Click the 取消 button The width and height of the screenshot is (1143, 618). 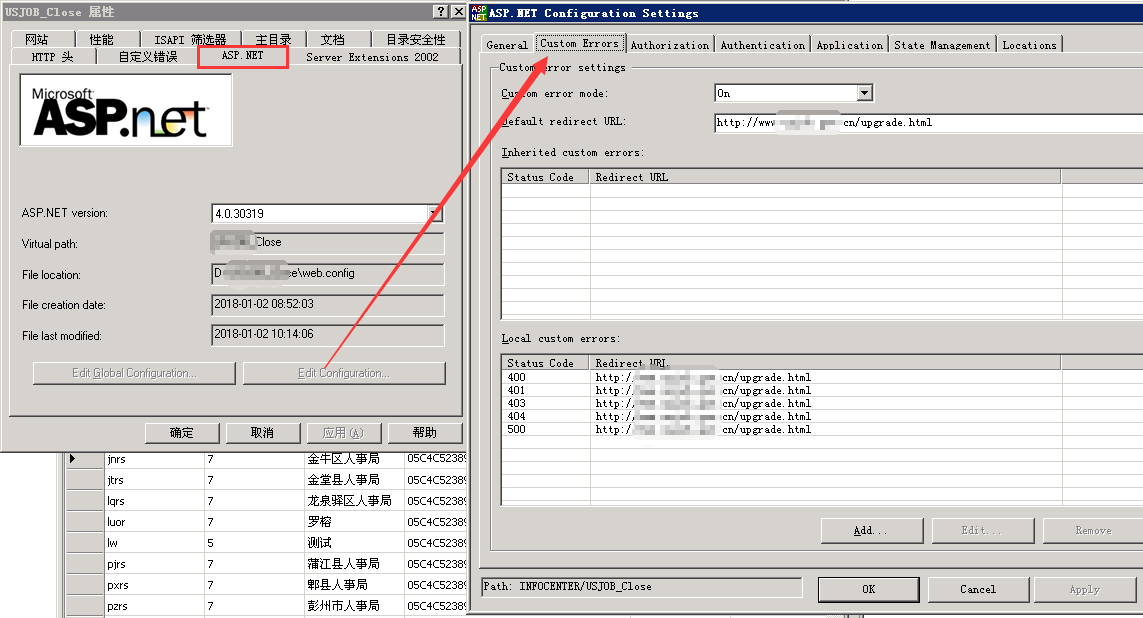(x=262, y=433)
